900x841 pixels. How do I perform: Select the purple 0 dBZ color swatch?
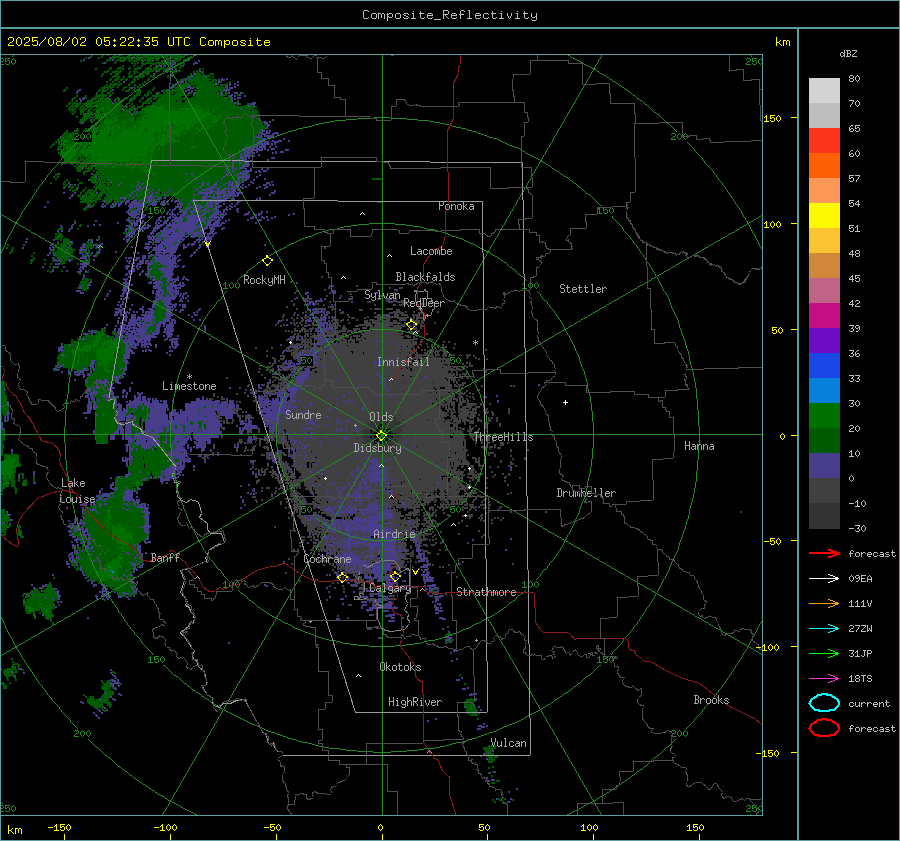point(824,466)
